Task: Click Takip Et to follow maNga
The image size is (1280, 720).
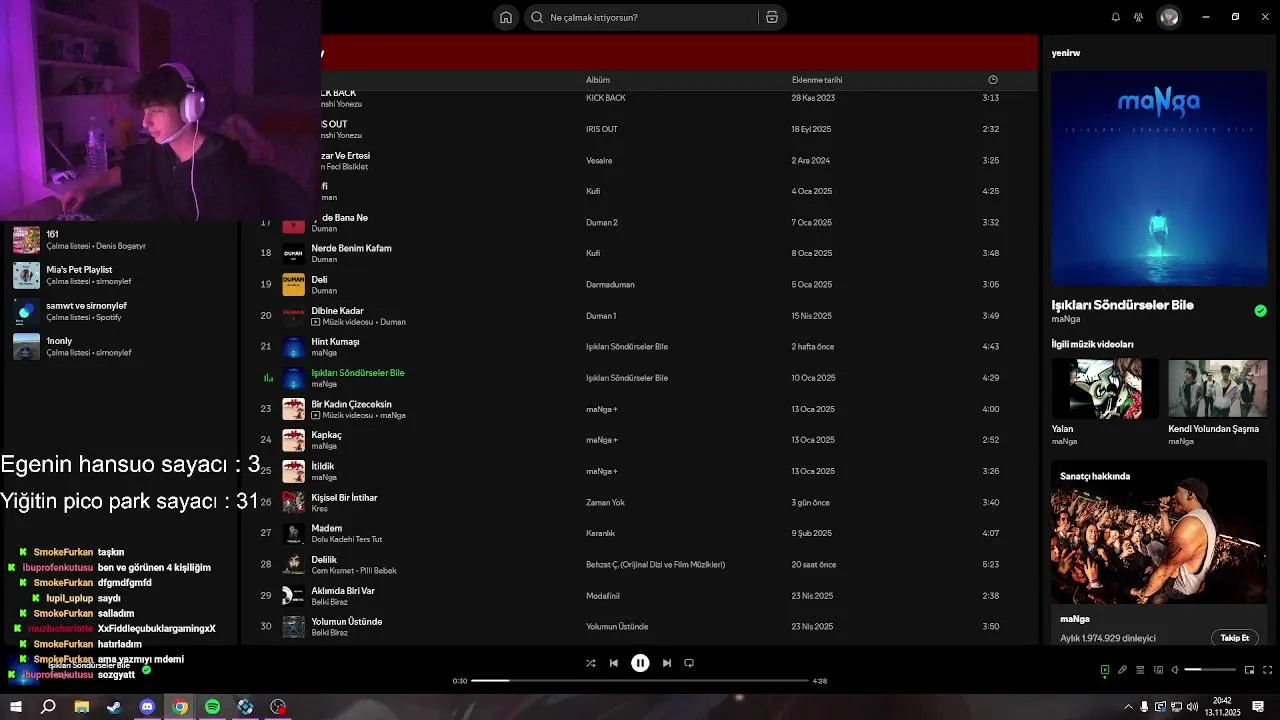Action: coord(1235,638)
